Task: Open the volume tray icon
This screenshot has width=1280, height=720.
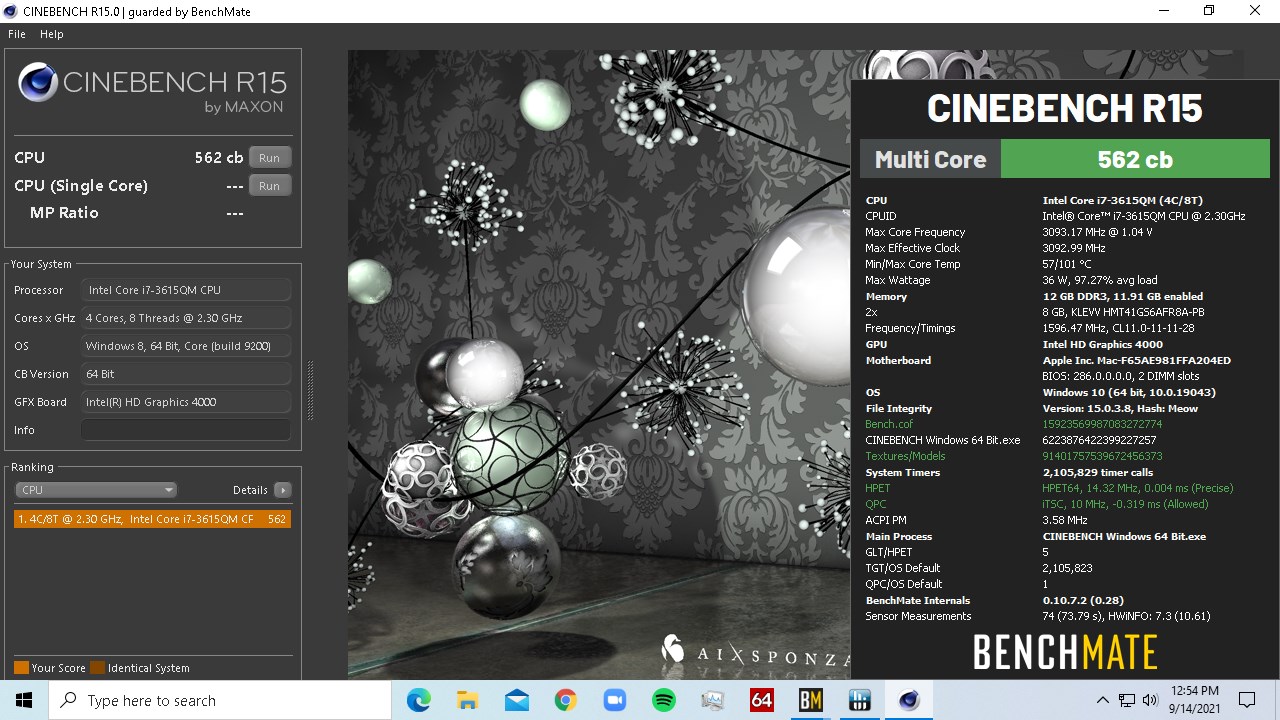Action: coord(1150,700)
